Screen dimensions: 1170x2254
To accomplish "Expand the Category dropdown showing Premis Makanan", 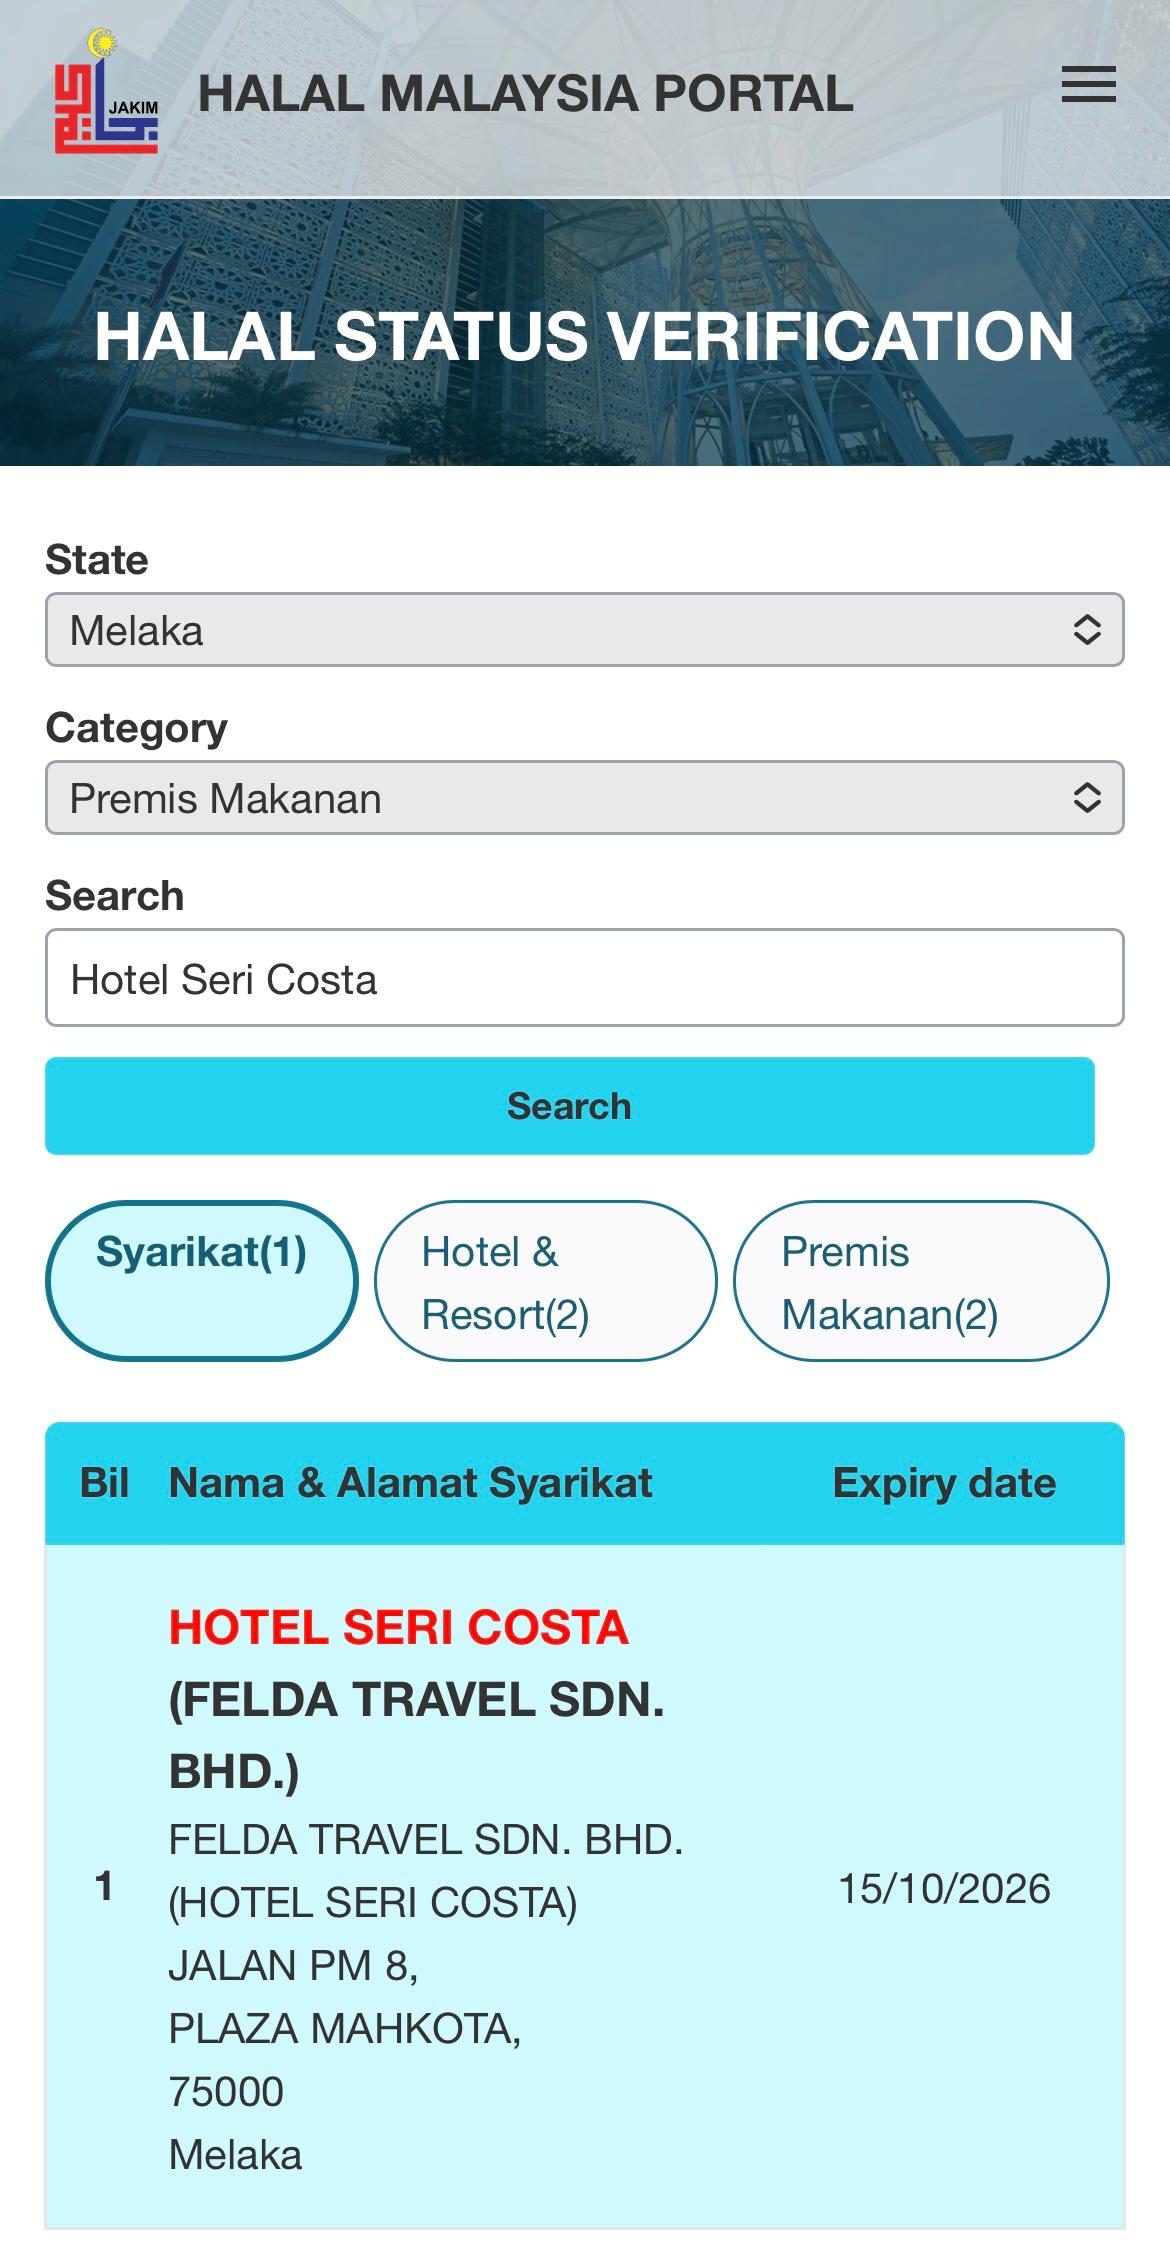I will [584, 798].
